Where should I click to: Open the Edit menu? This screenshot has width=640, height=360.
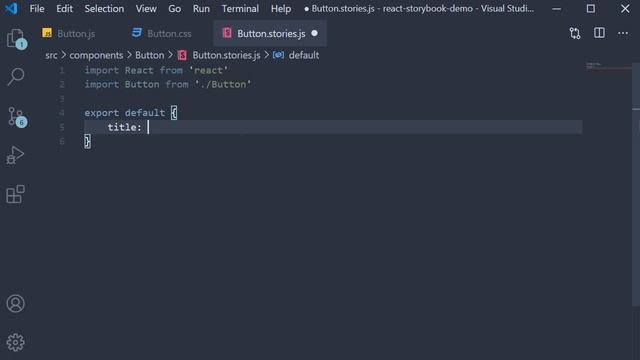tap(64, 9)
